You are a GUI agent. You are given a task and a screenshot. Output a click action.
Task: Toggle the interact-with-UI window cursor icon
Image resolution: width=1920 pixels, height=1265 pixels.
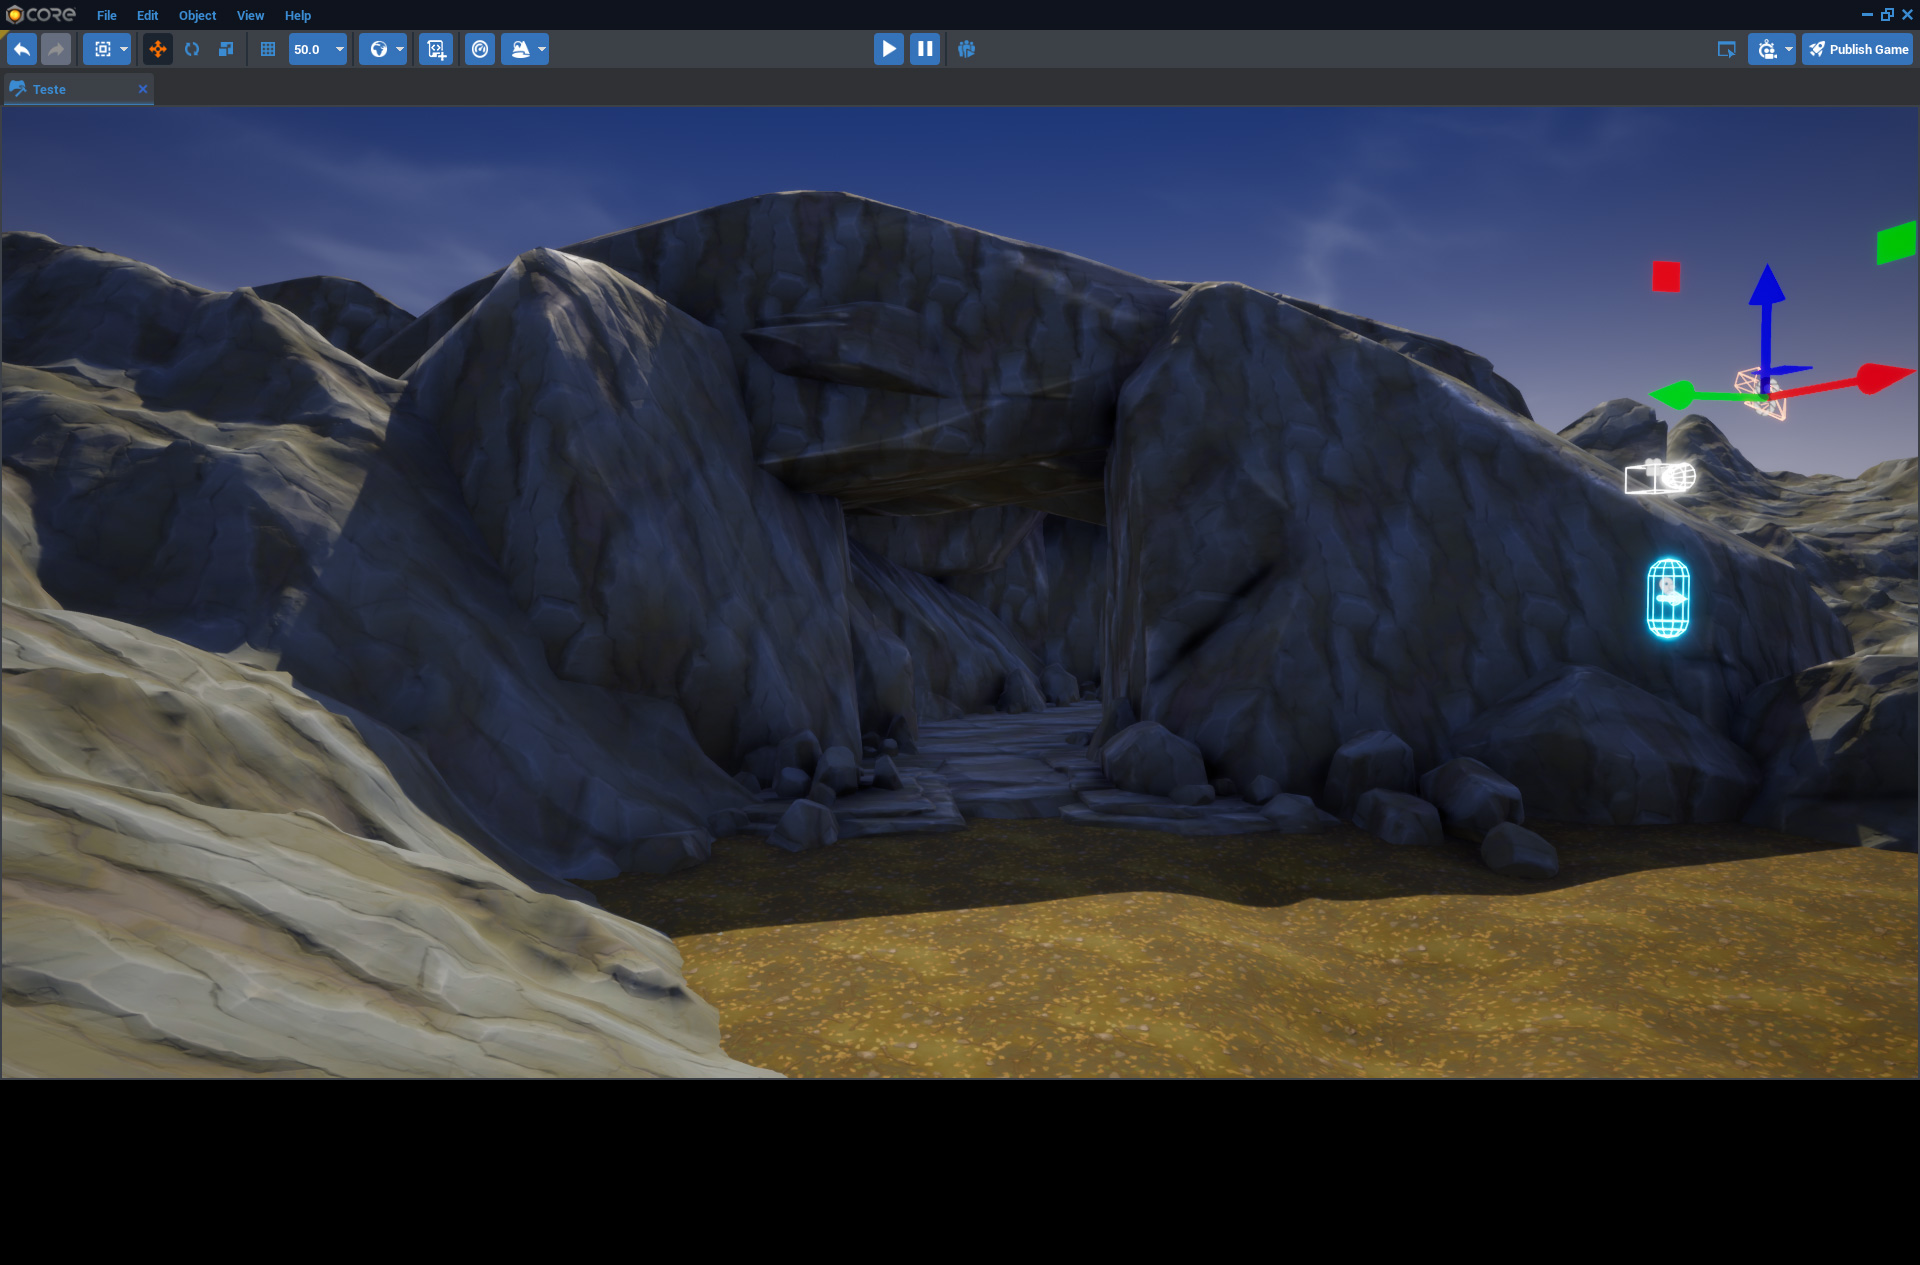tap(1726, 49)
